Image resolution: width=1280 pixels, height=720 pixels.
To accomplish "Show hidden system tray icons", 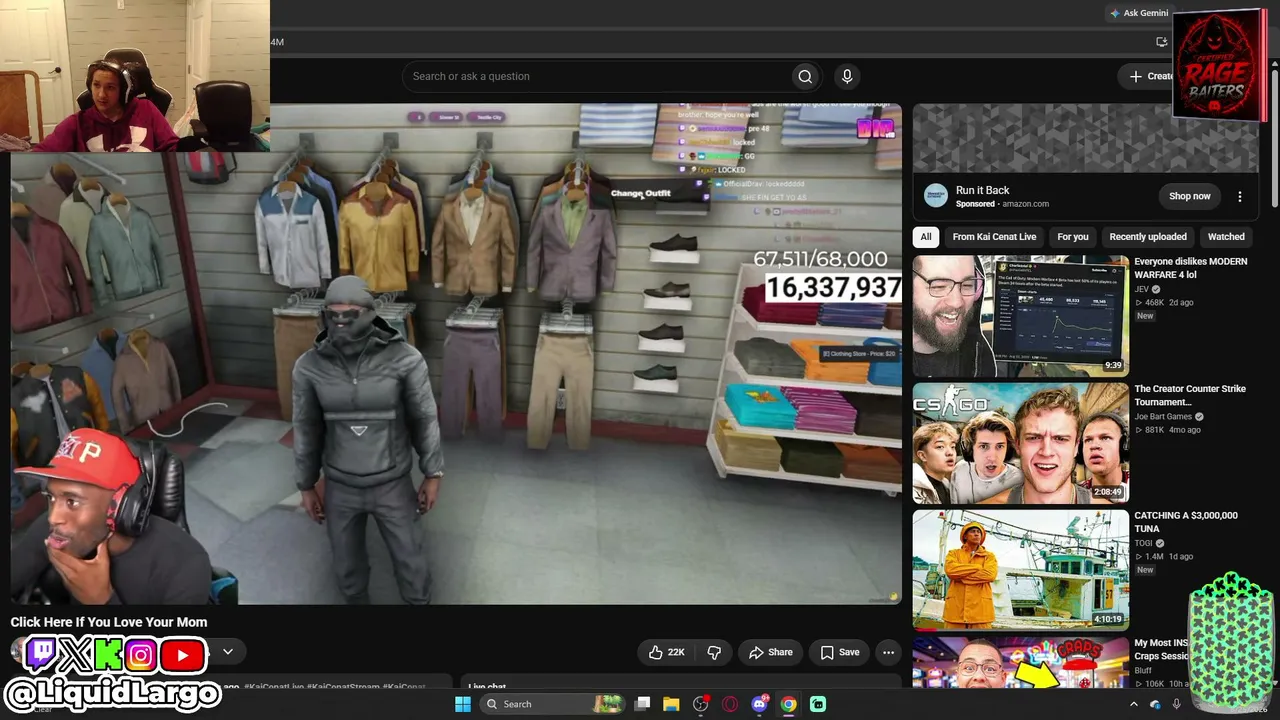I will pyautogui.click(x=1133, y=704).
